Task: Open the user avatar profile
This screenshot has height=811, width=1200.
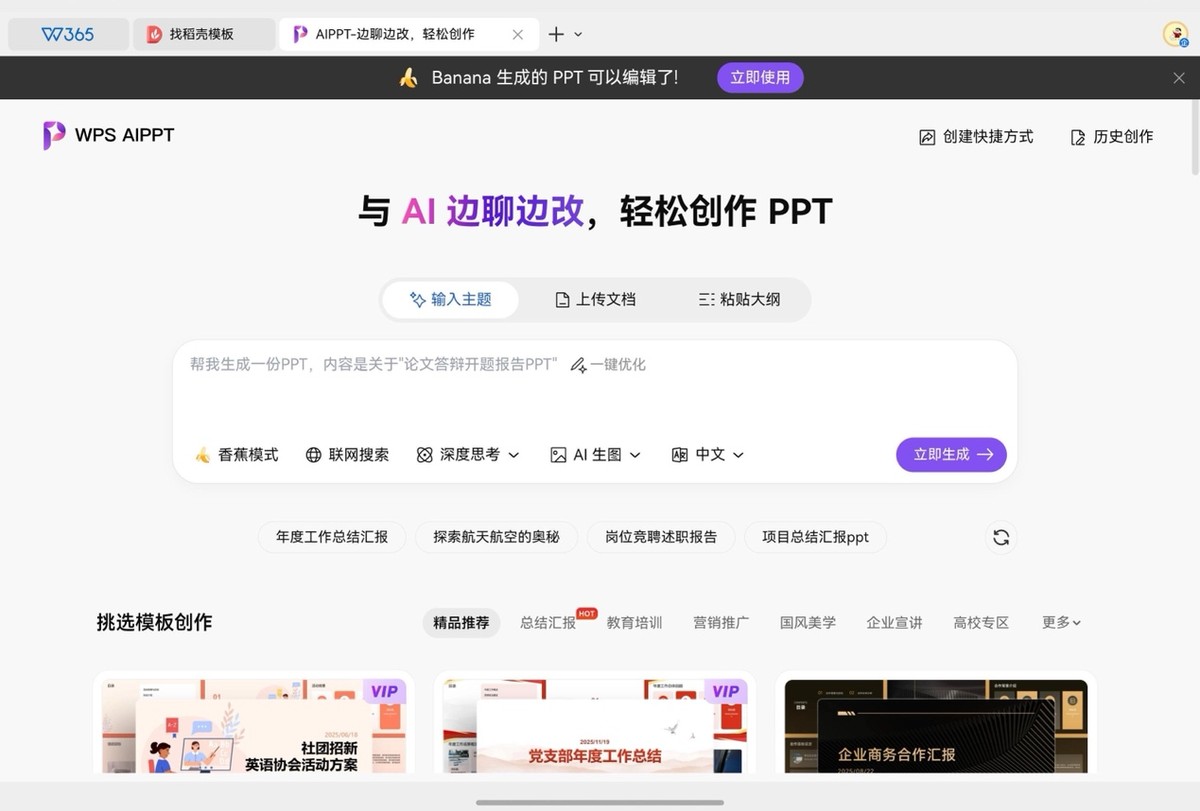Action: (1175, 34)
